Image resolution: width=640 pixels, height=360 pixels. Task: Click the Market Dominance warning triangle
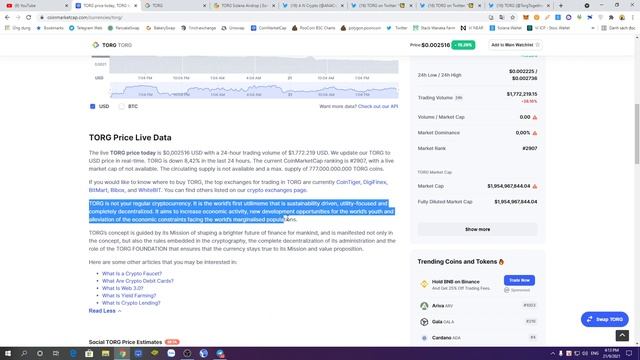535,133
